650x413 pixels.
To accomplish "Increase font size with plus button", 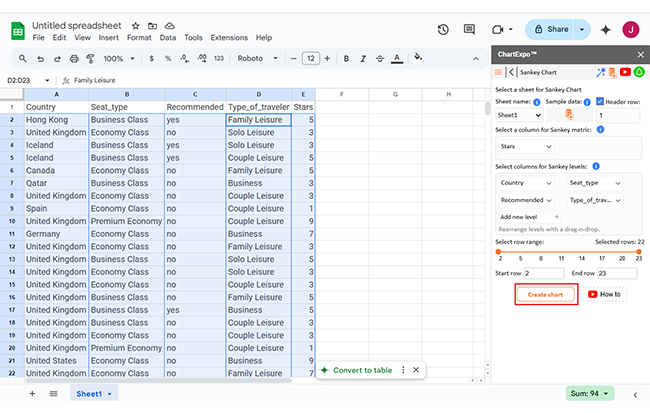I will point(327,58).
